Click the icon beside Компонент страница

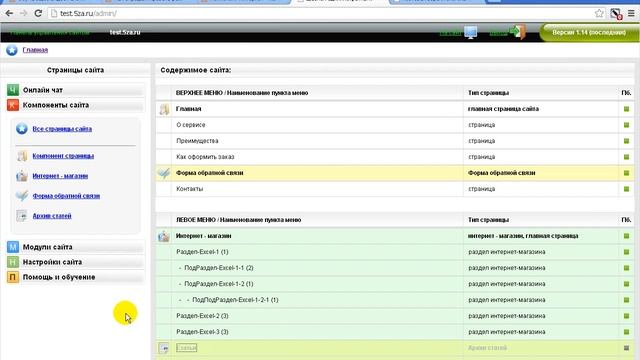pyautogui.click(x=22, y=156)
